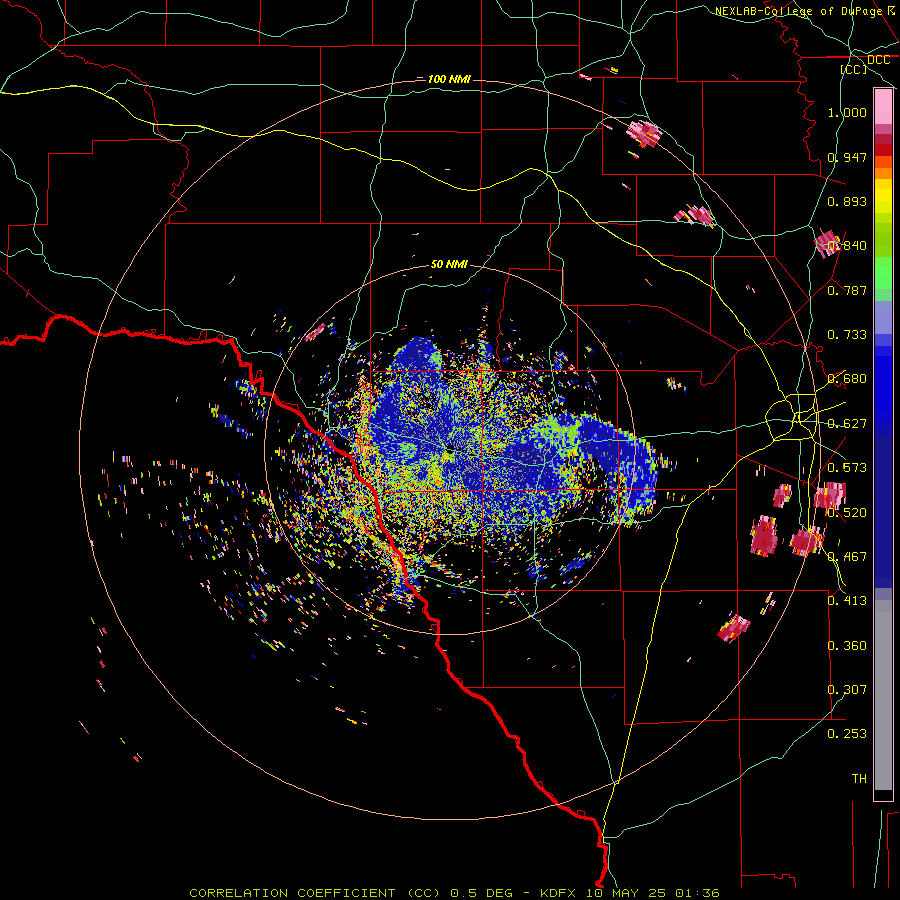900x900 pixels.
Task: Click the DCC label above the color scale
Action: (878, 60)
